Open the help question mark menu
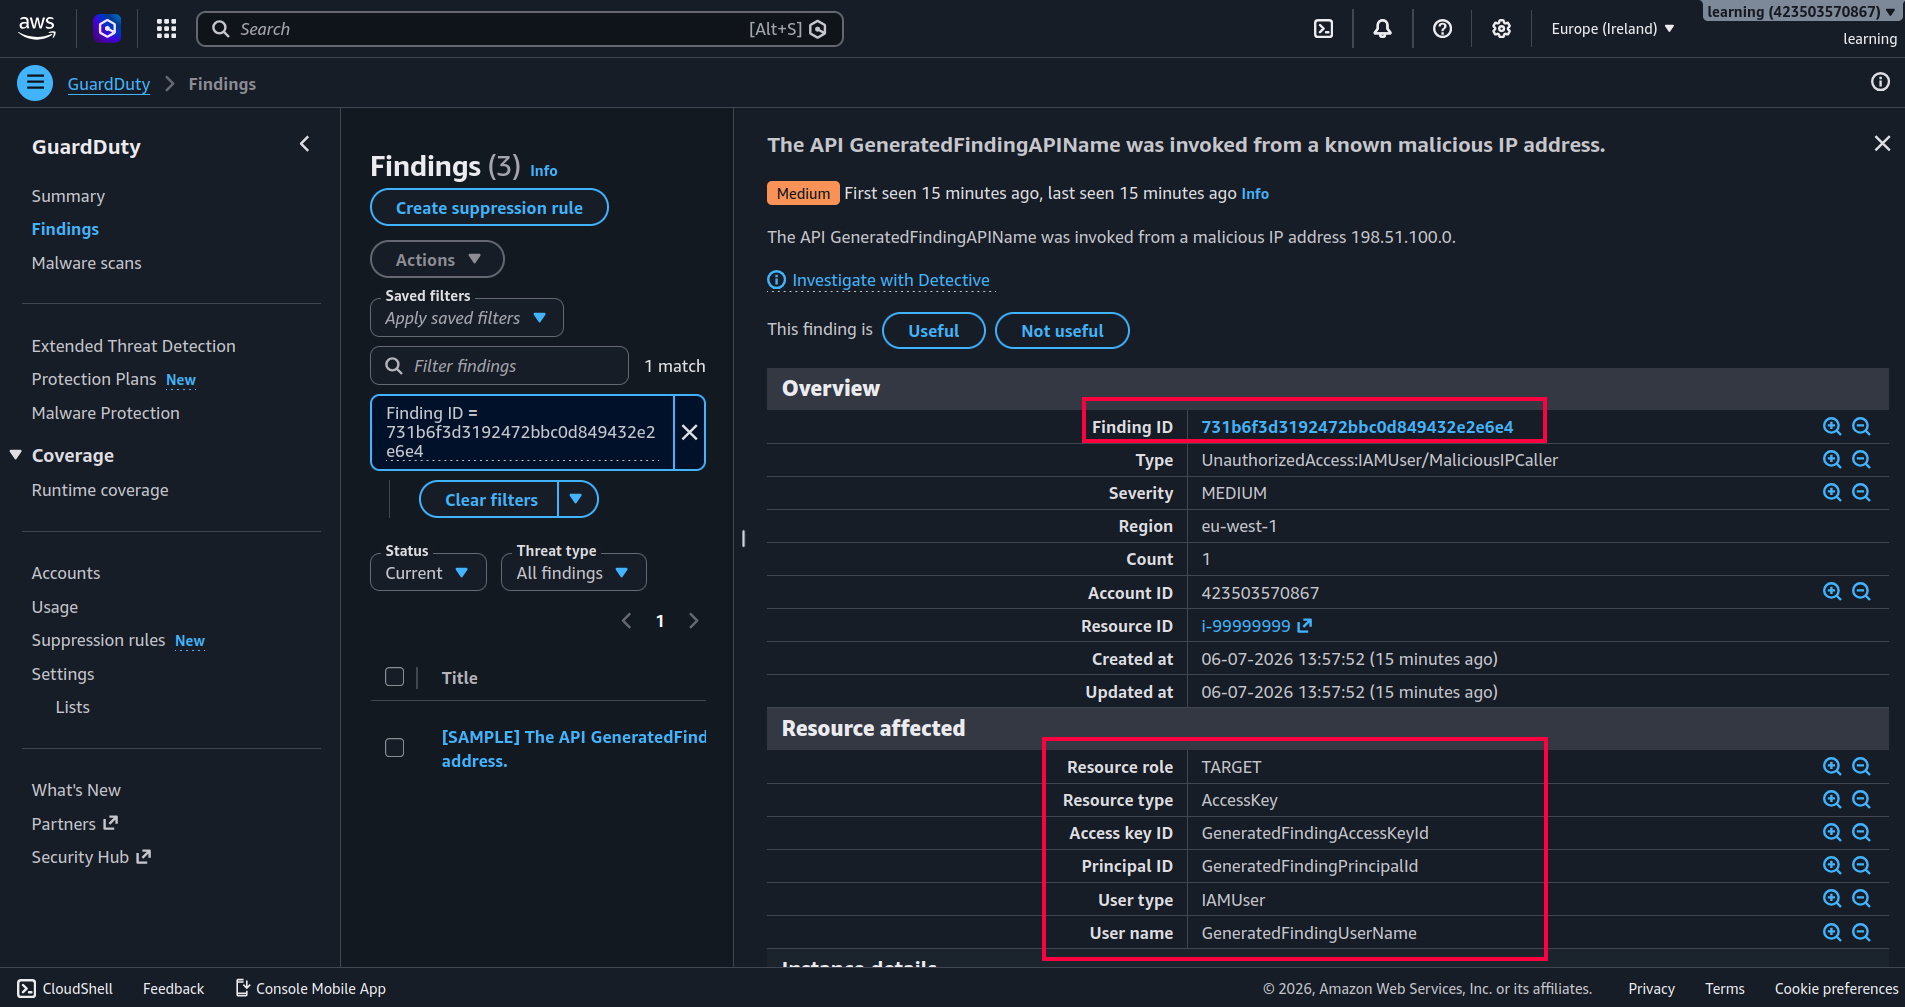Image resolution: width=1905 pixels, height=1007 pixels. coord(1442,29)
